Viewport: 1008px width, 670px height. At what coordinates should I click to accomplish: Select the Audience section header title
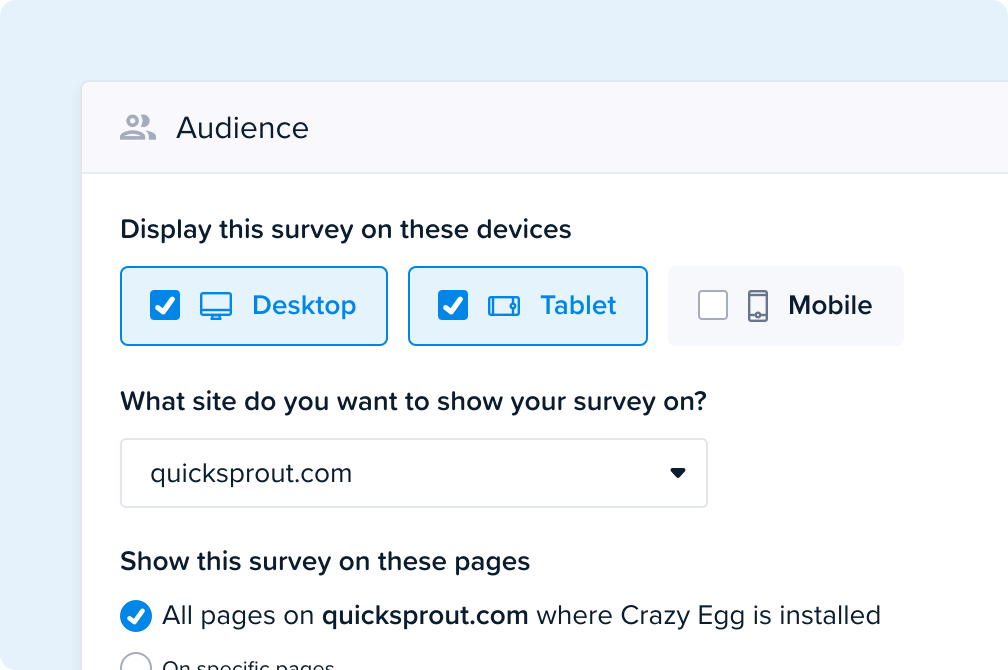tap(242, 127)
